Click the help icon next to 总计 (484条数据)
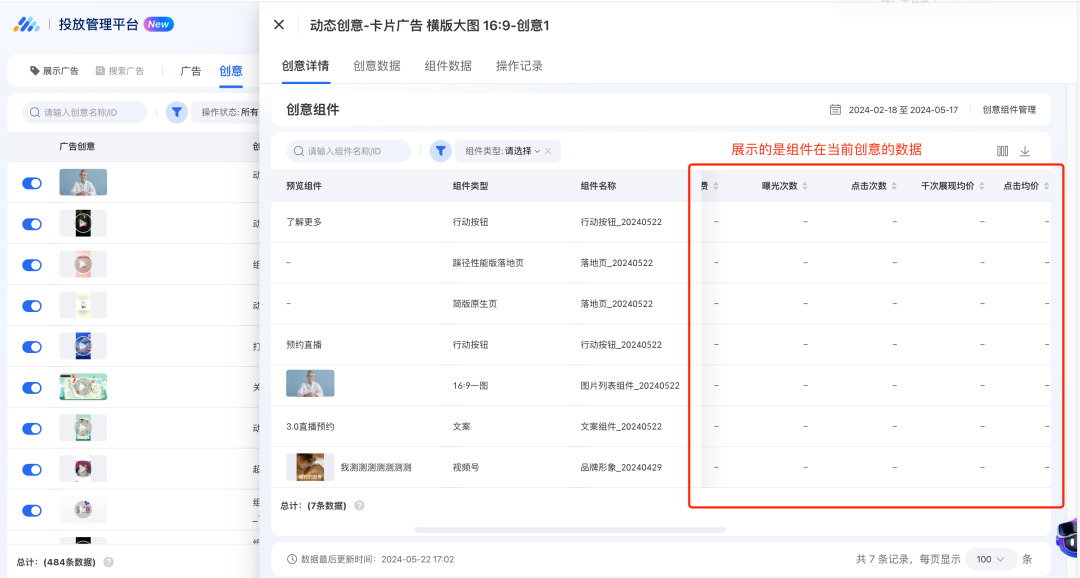Image resolution: width=1080 pixels, height=578 pixels. point(108,562)
